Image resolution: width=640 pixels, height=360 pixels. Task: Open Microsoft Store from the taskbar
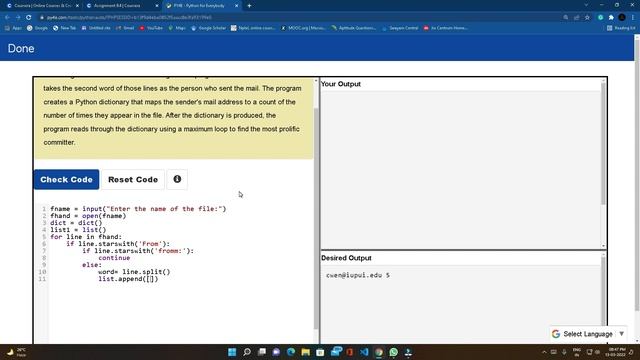(x=320, y=352)
